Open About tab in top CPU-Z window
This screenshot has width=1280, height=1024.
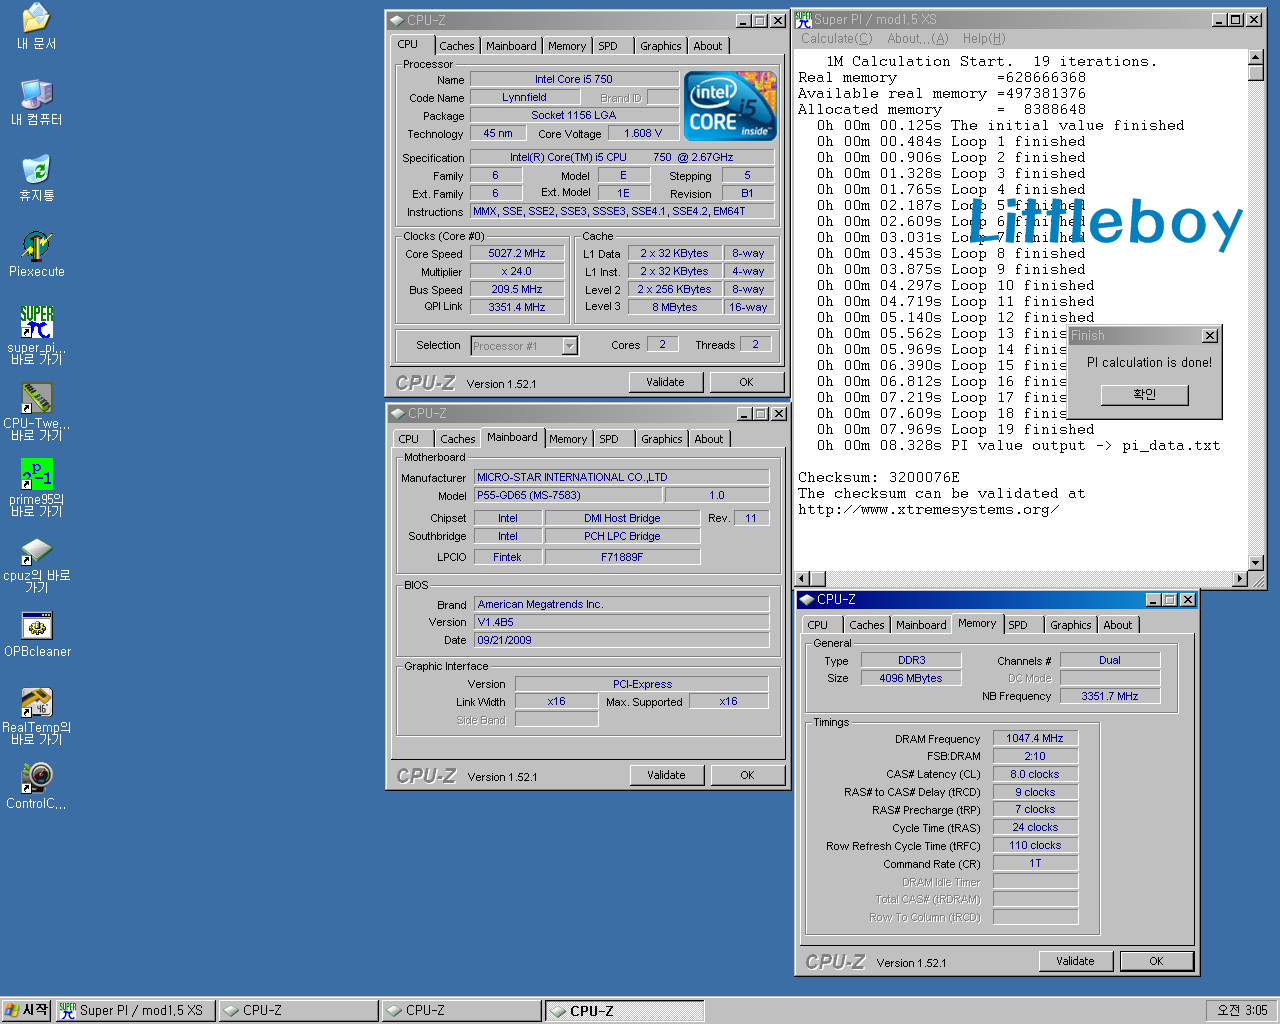tap(708, 46)
